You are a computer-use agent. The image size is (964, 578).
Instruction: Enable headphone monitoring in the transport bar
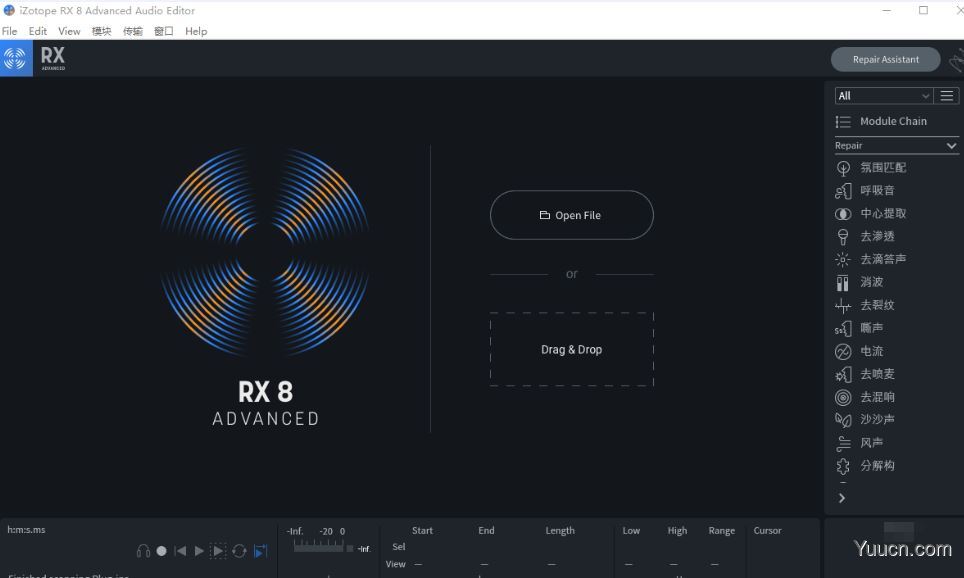pyautogui.click(x=143, y=550)
